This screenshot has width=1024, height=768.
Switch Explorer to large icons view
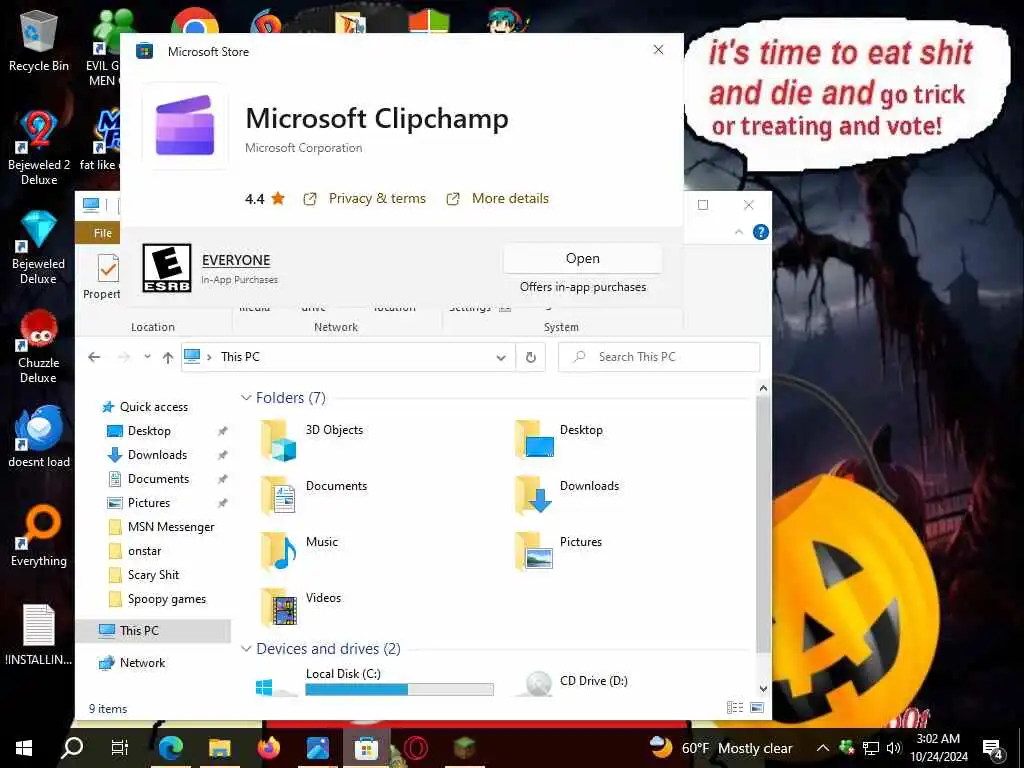pyautogui.click(x=757, y=707)
